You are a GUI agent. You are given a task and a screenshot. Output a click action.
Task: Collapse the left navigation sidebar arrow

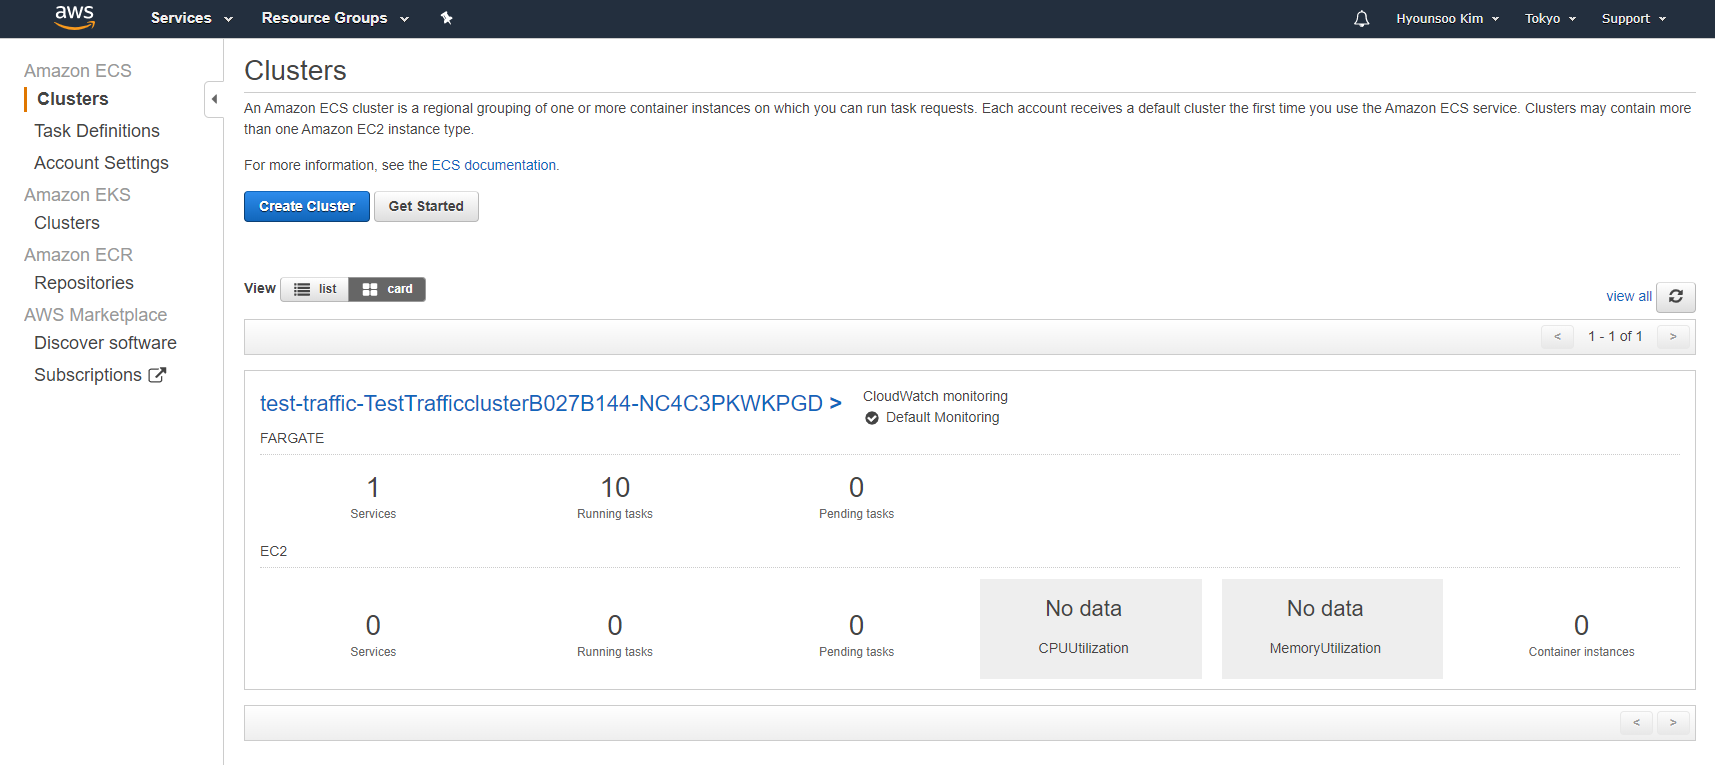214,99
